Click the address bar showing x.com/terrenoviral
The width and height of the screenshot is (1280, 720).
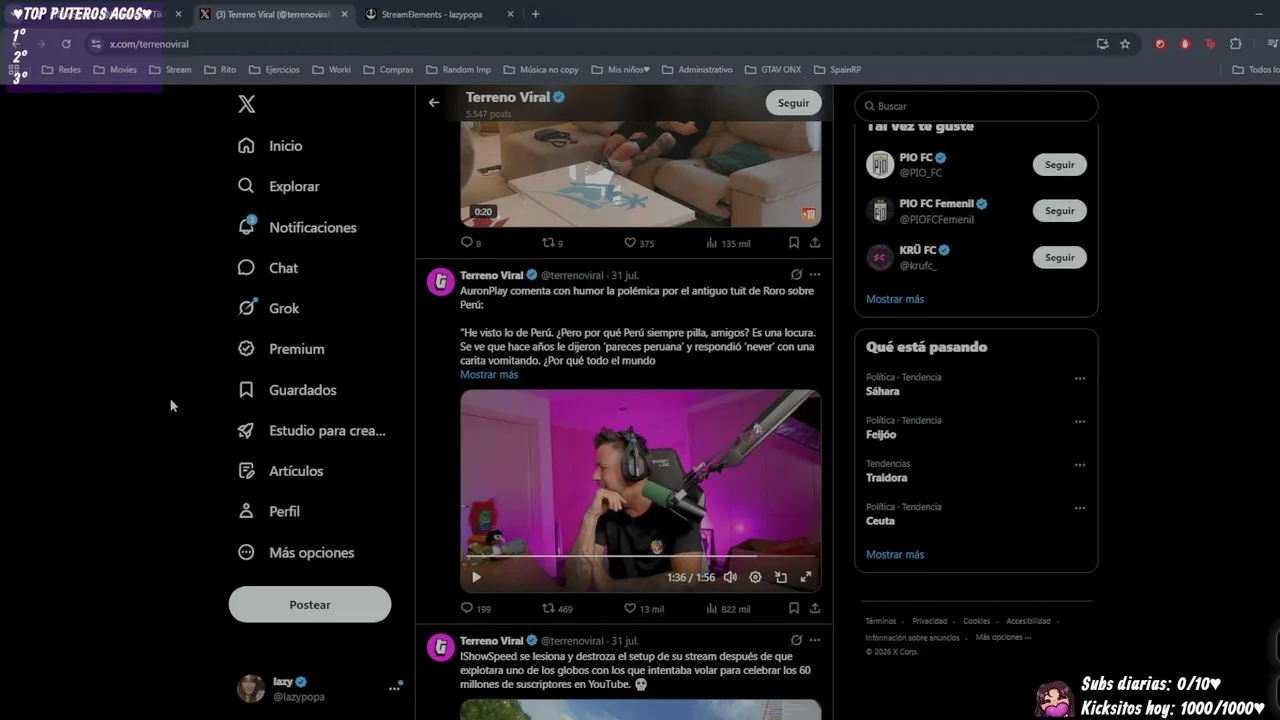(x=590, y=44)
